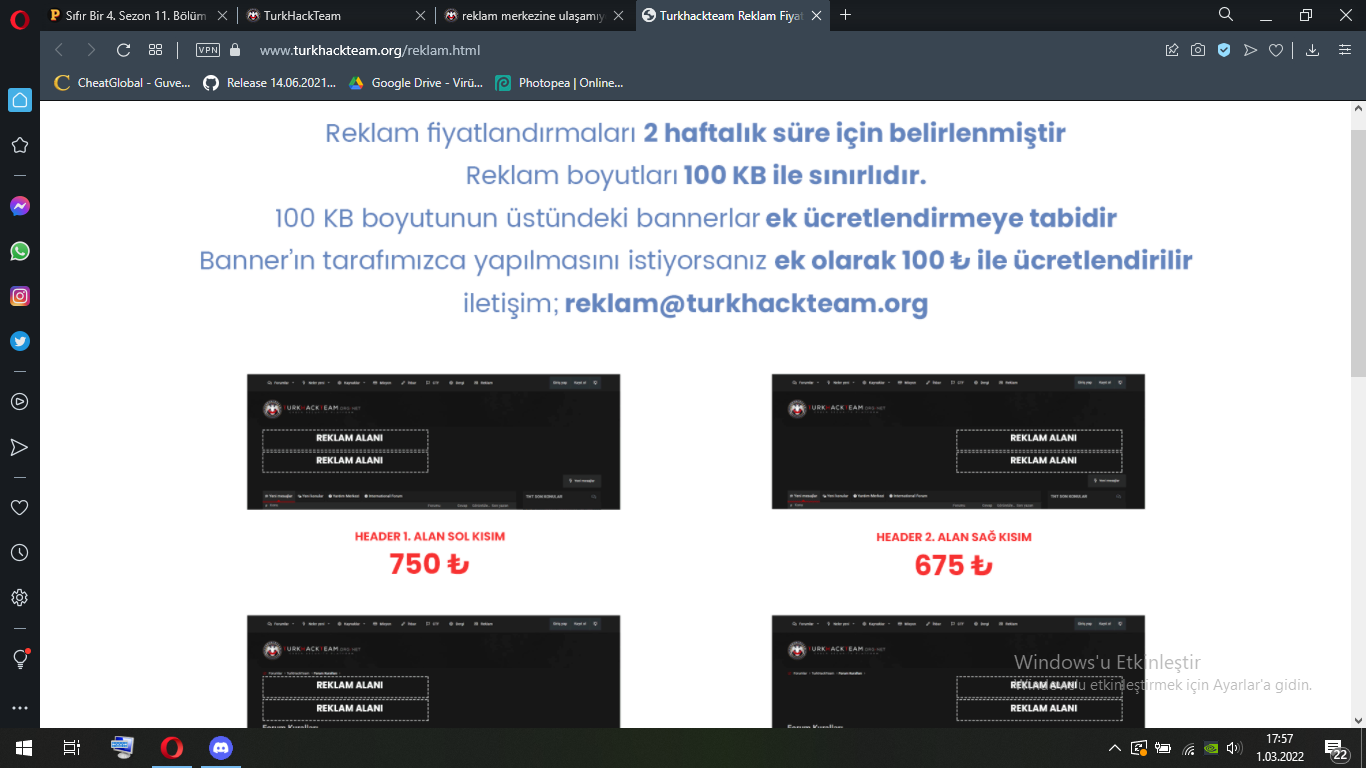Open Easy Setup sliders icon
This screenshot has width=1366, height=768.
click(x=1345, y=50)
